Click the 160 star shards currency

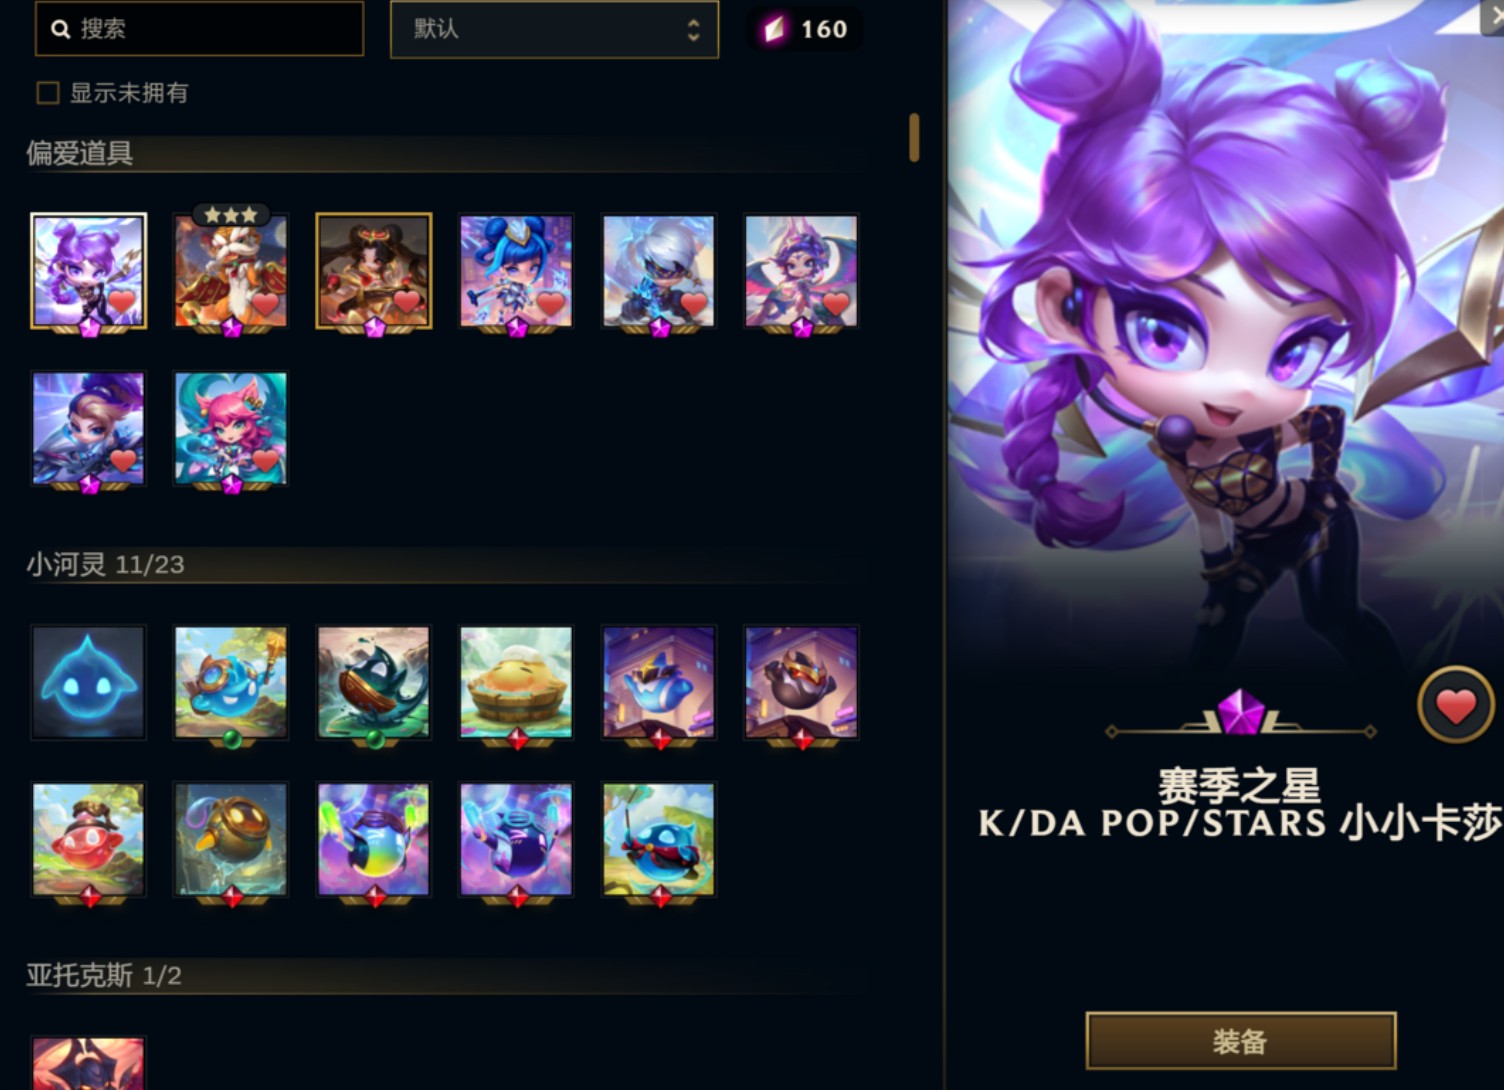[x=806, y=29]
